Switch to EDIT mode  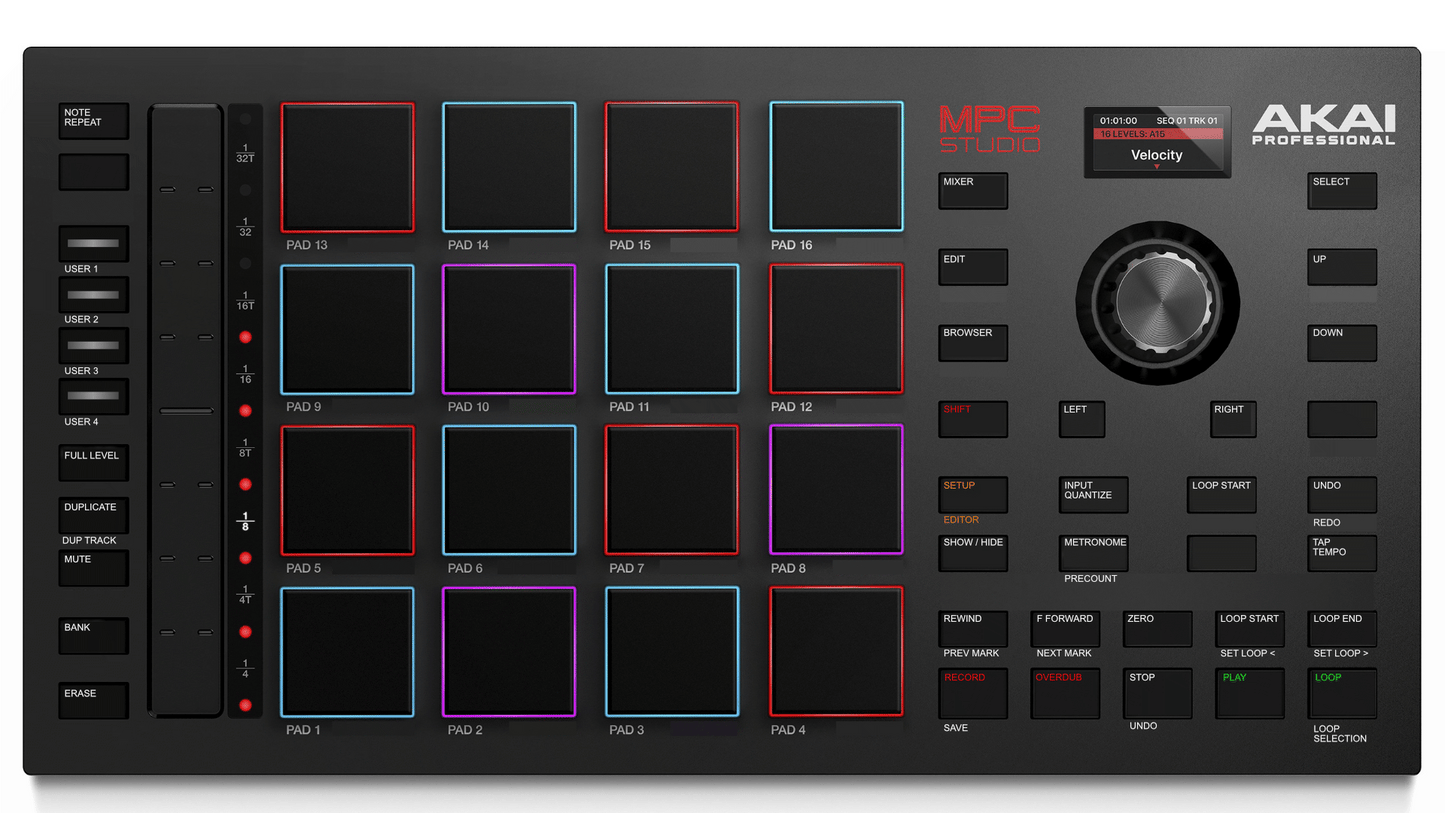[973, 267]
